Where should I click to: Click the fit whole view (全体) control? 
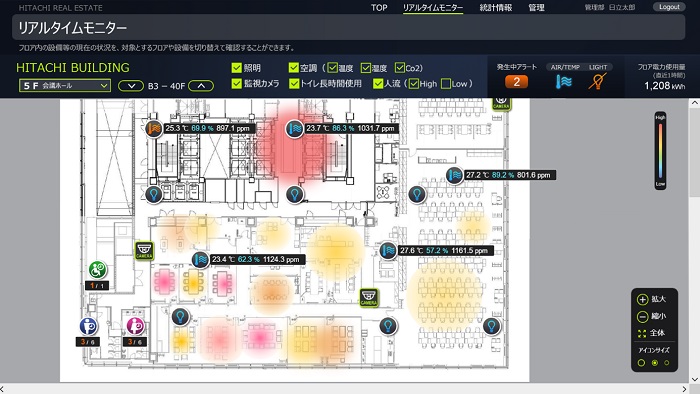click(x=652, y=333)
